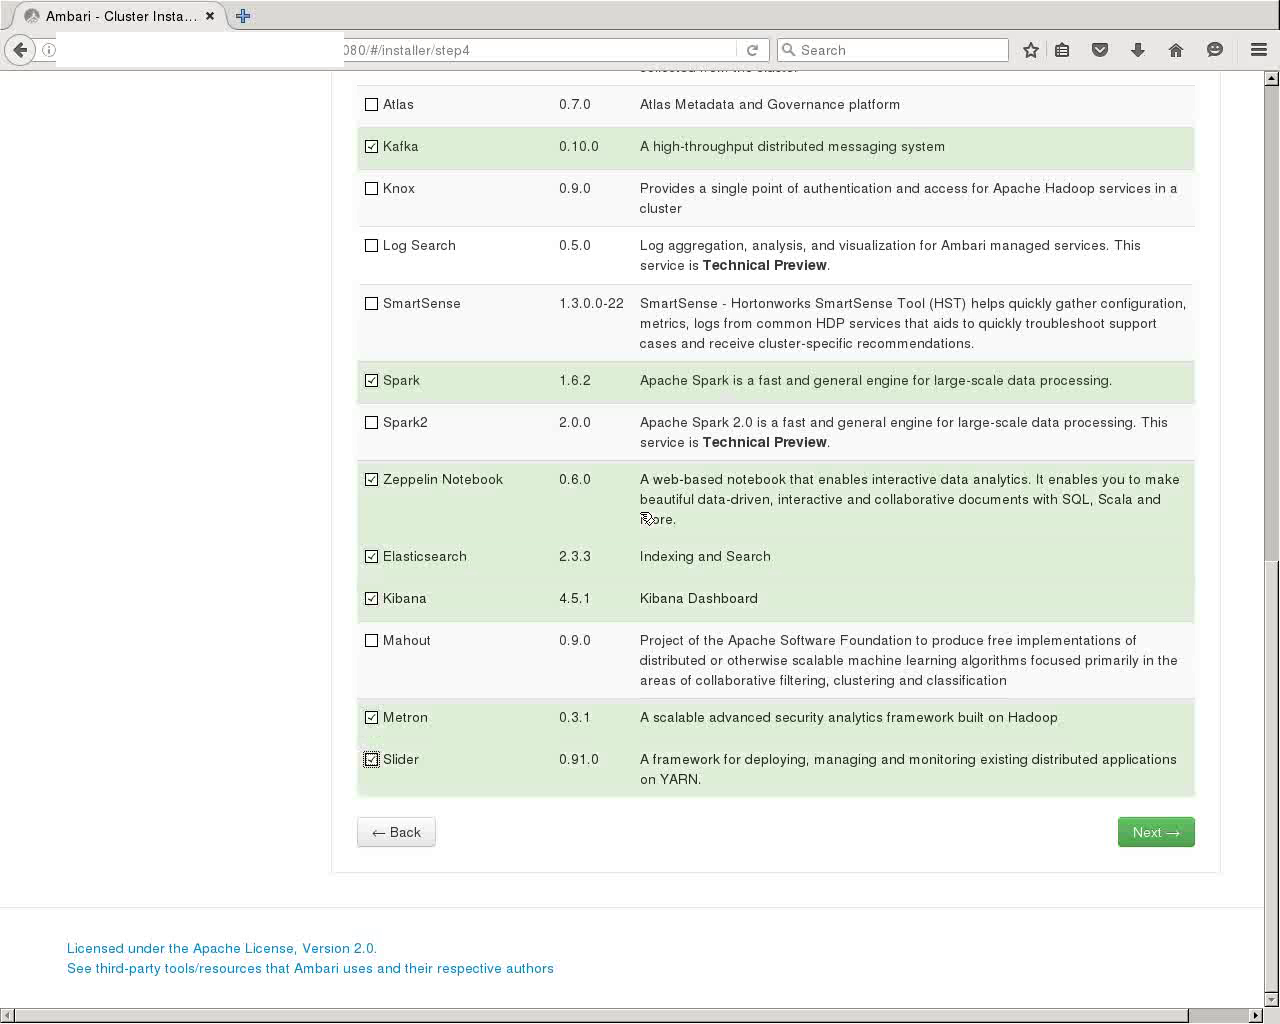
Task: Check the Mahout service
Action: click(371, 640)
